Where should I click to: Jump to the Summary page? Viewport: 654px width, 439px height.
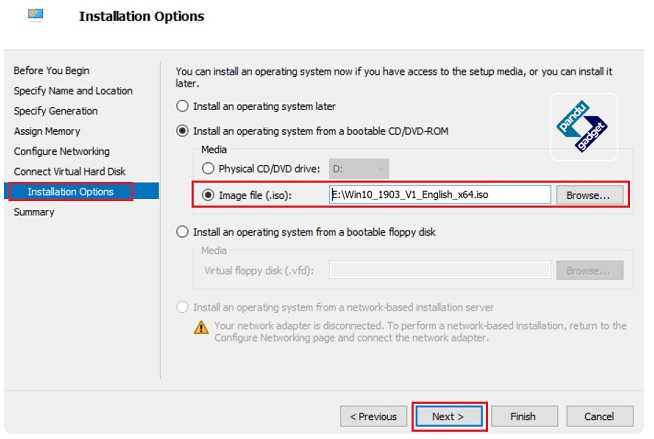pyautogui.click(x=34, y=212)
